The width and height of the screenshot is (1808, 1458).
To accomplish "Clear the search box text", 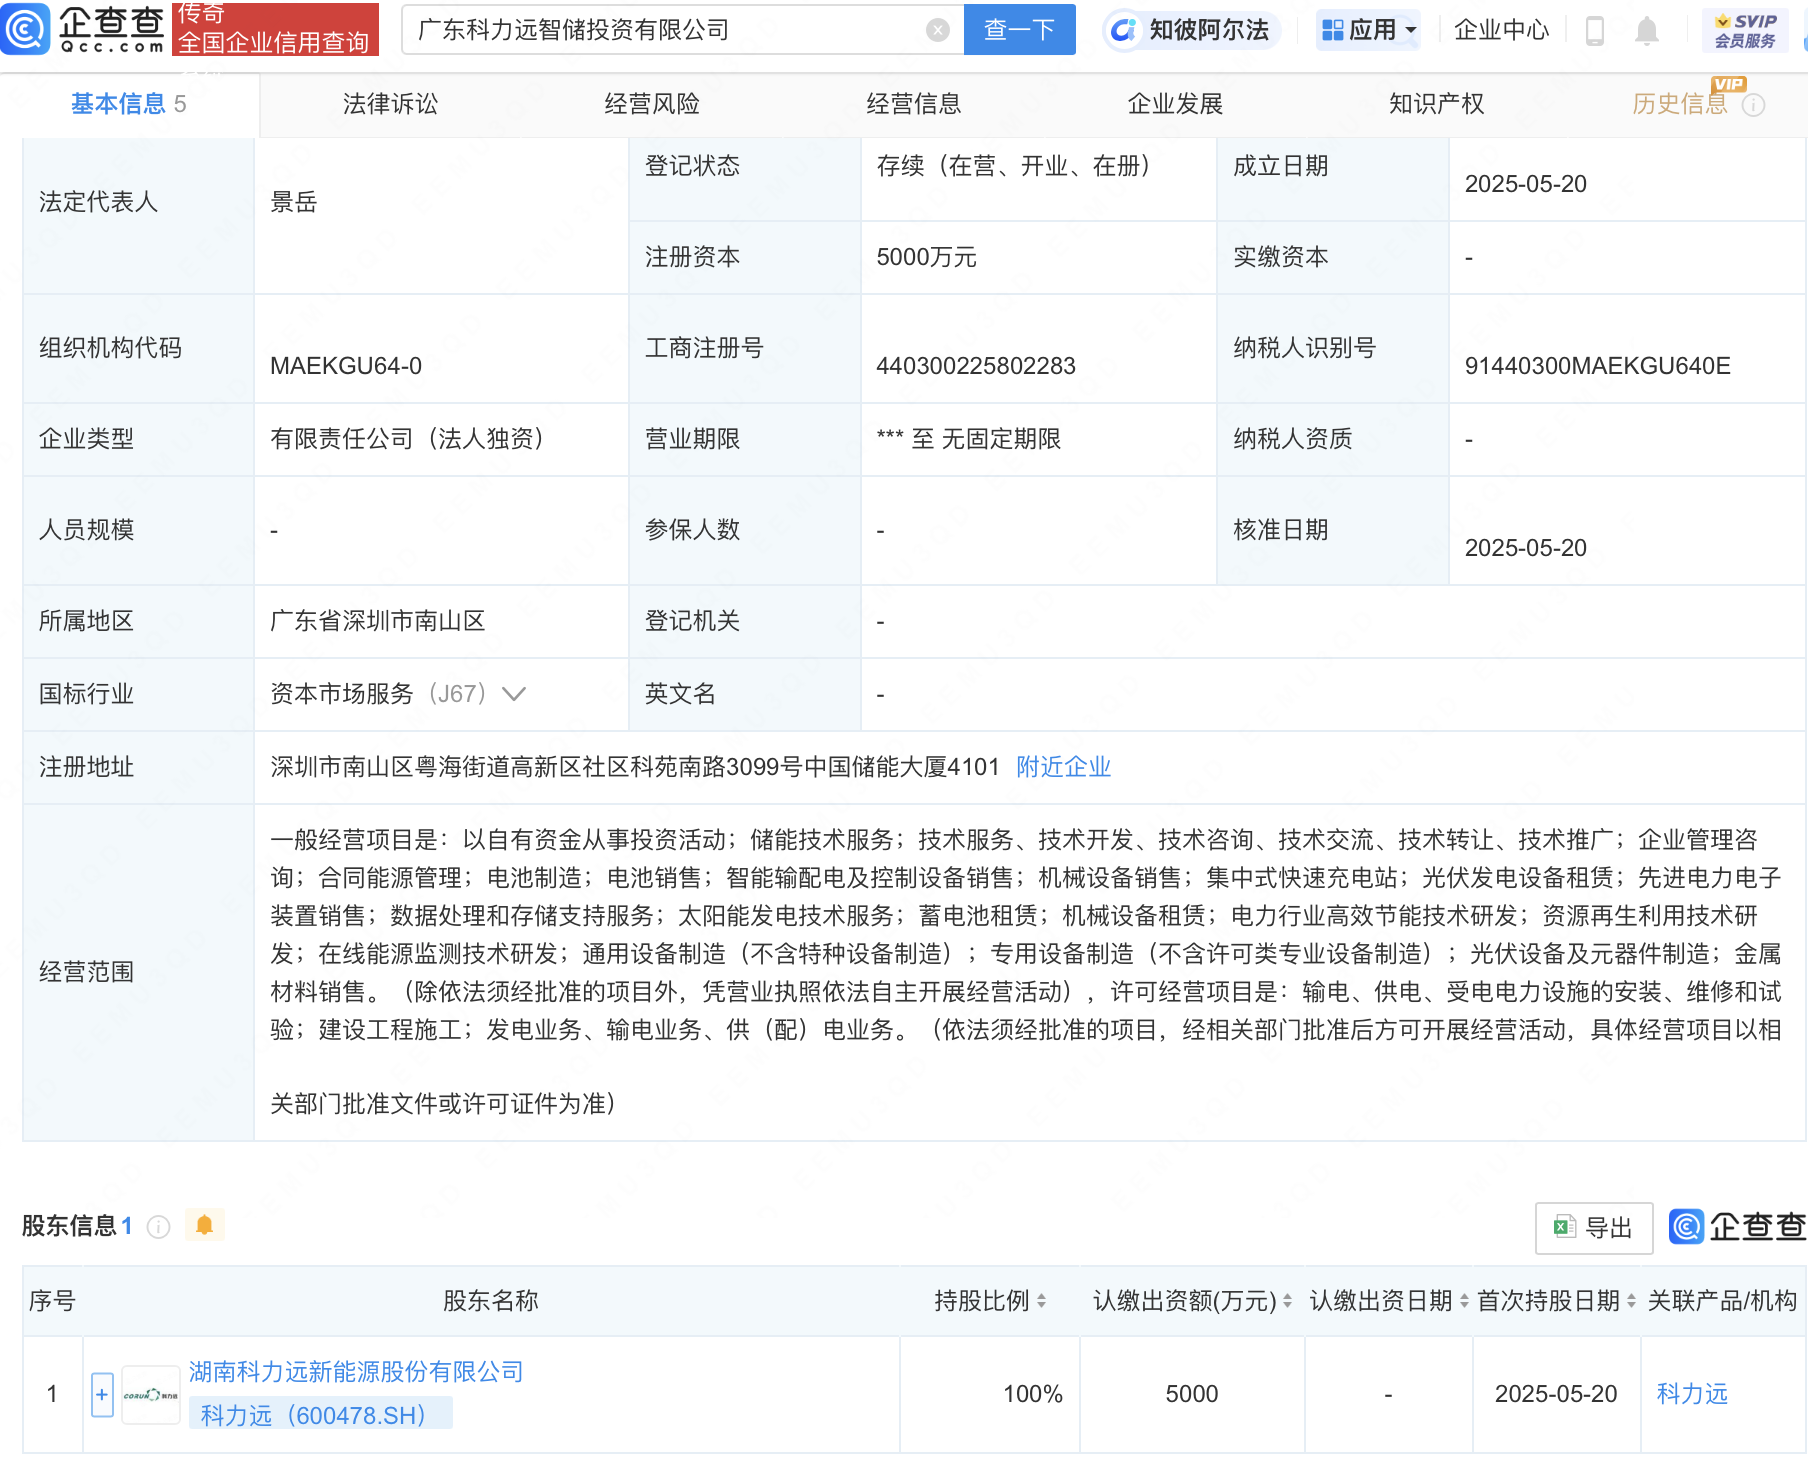I will point(937,30).
